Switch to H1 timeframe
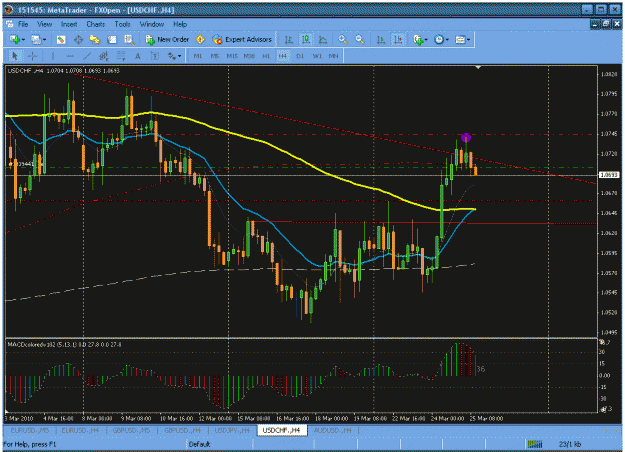Image resolution: width=625 pixels, height=452 pixels. (x=266, y=56)
